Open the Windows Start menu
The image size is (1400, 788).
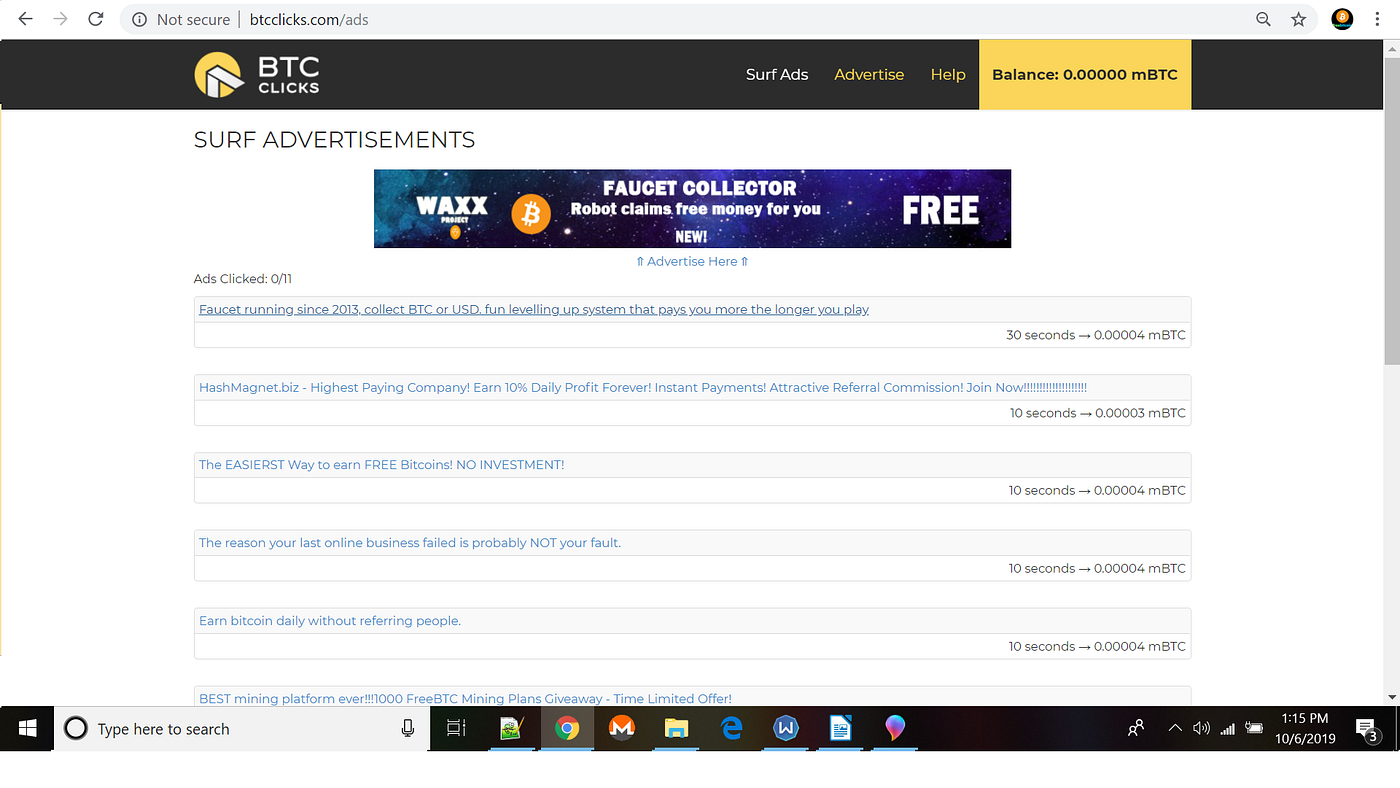(x=26, y=729)
